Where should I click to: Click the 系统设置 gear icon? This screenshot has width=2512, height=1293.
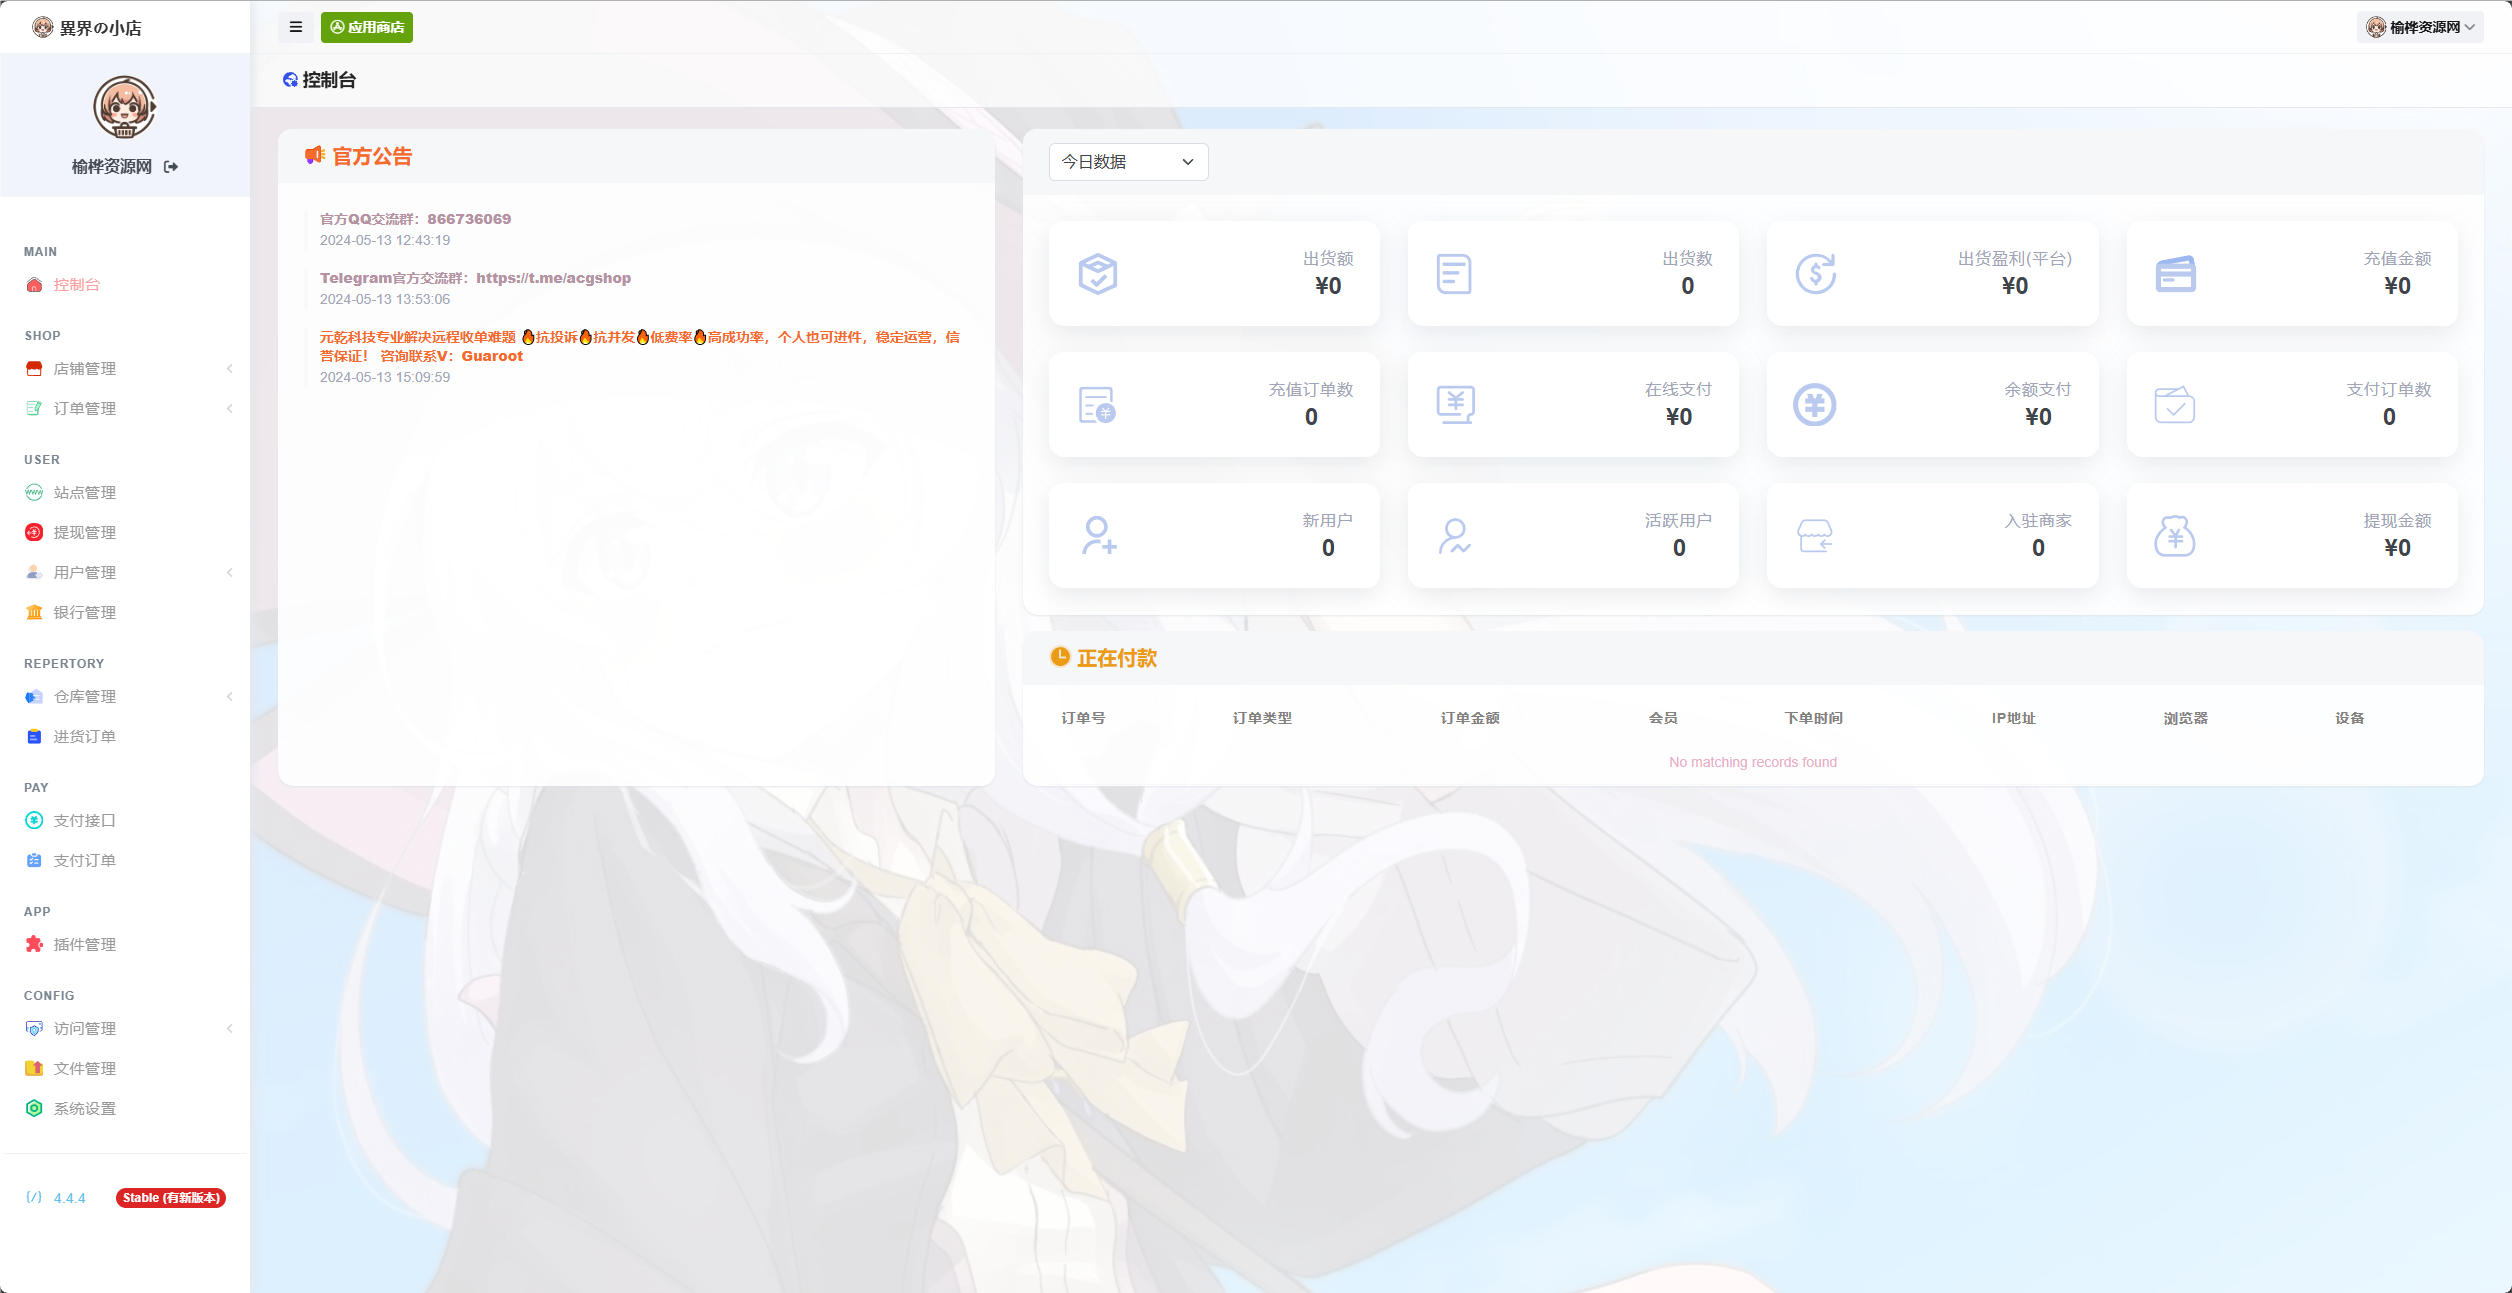(34, 1109)
